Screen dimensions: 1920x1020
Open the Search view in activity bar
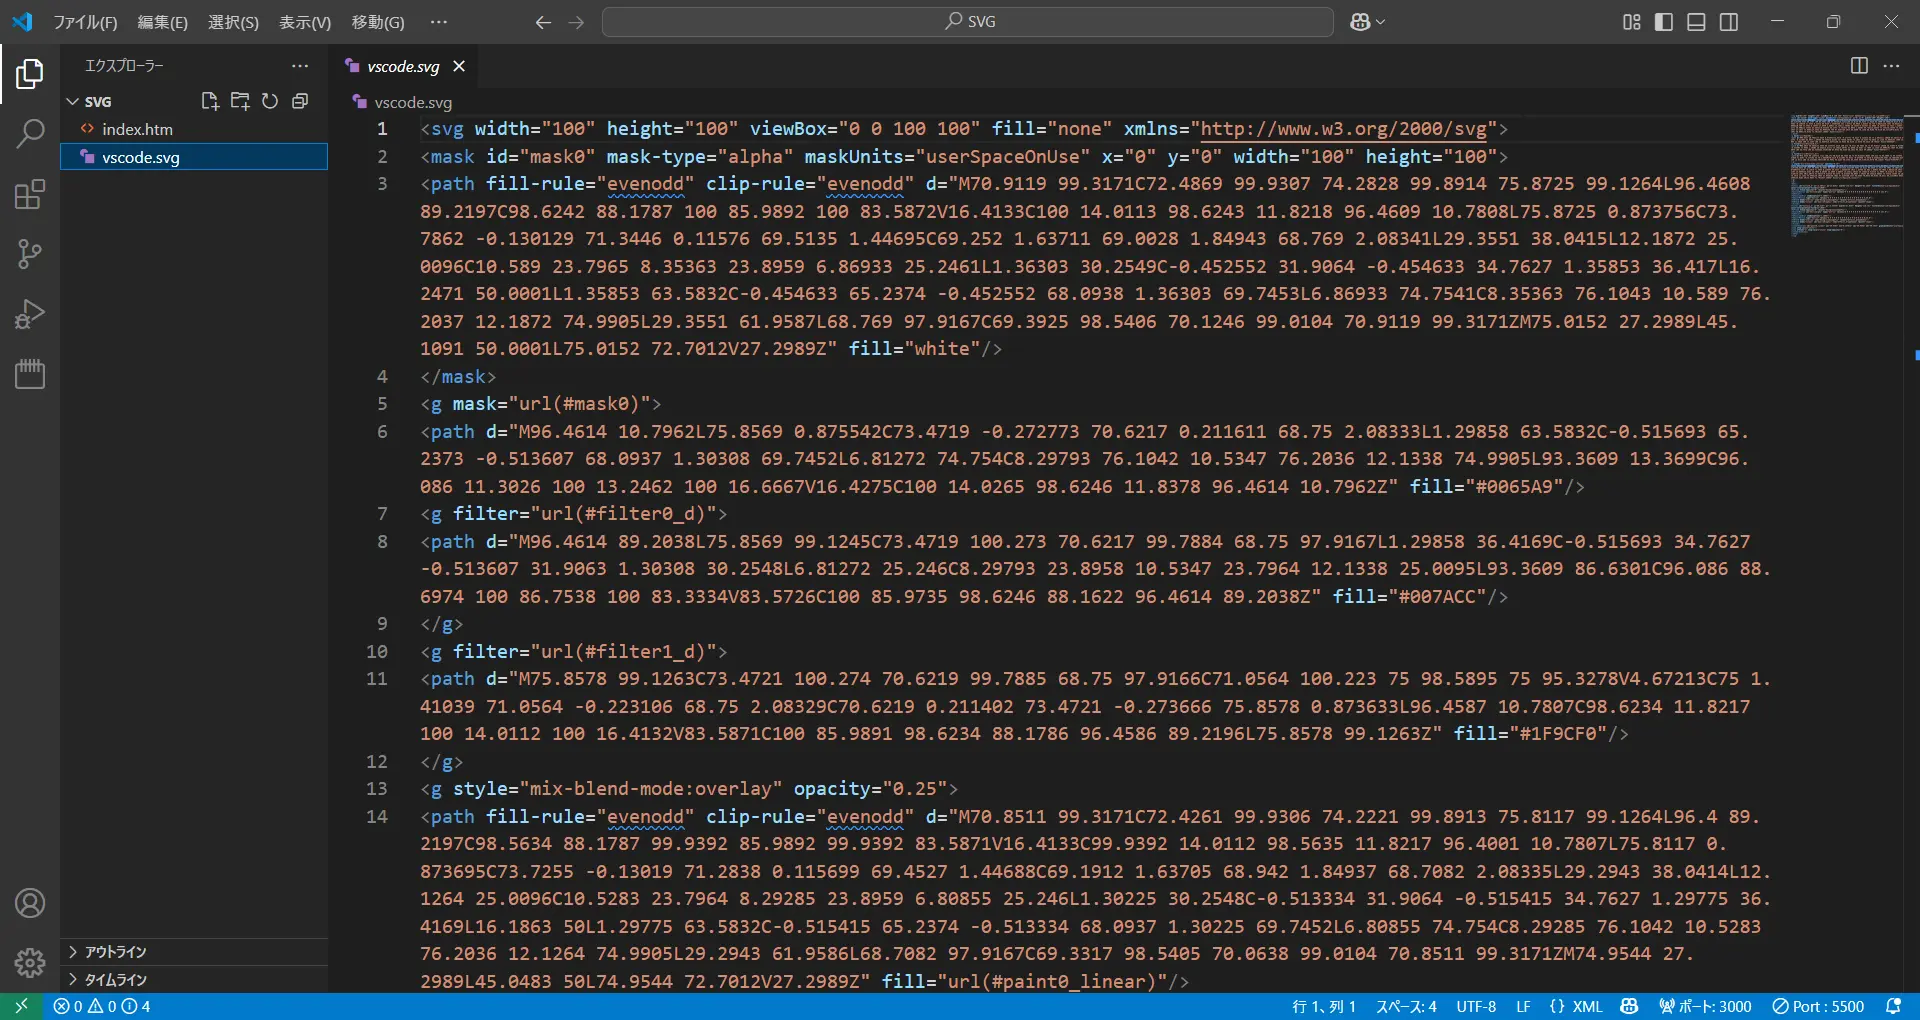[x=30, y=133]
